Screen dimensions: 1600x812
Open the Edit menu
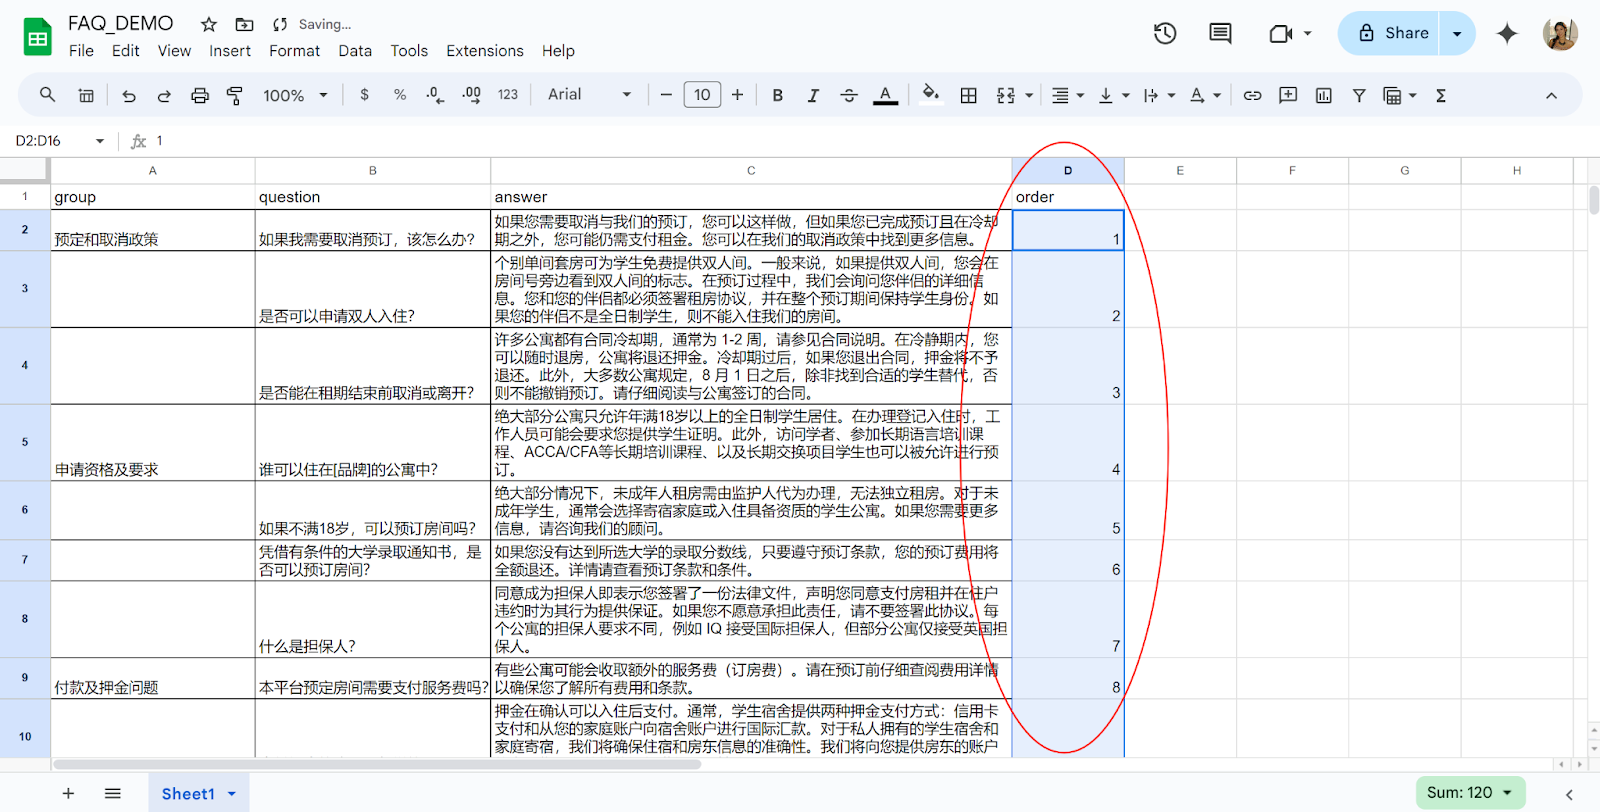(125, 51)
